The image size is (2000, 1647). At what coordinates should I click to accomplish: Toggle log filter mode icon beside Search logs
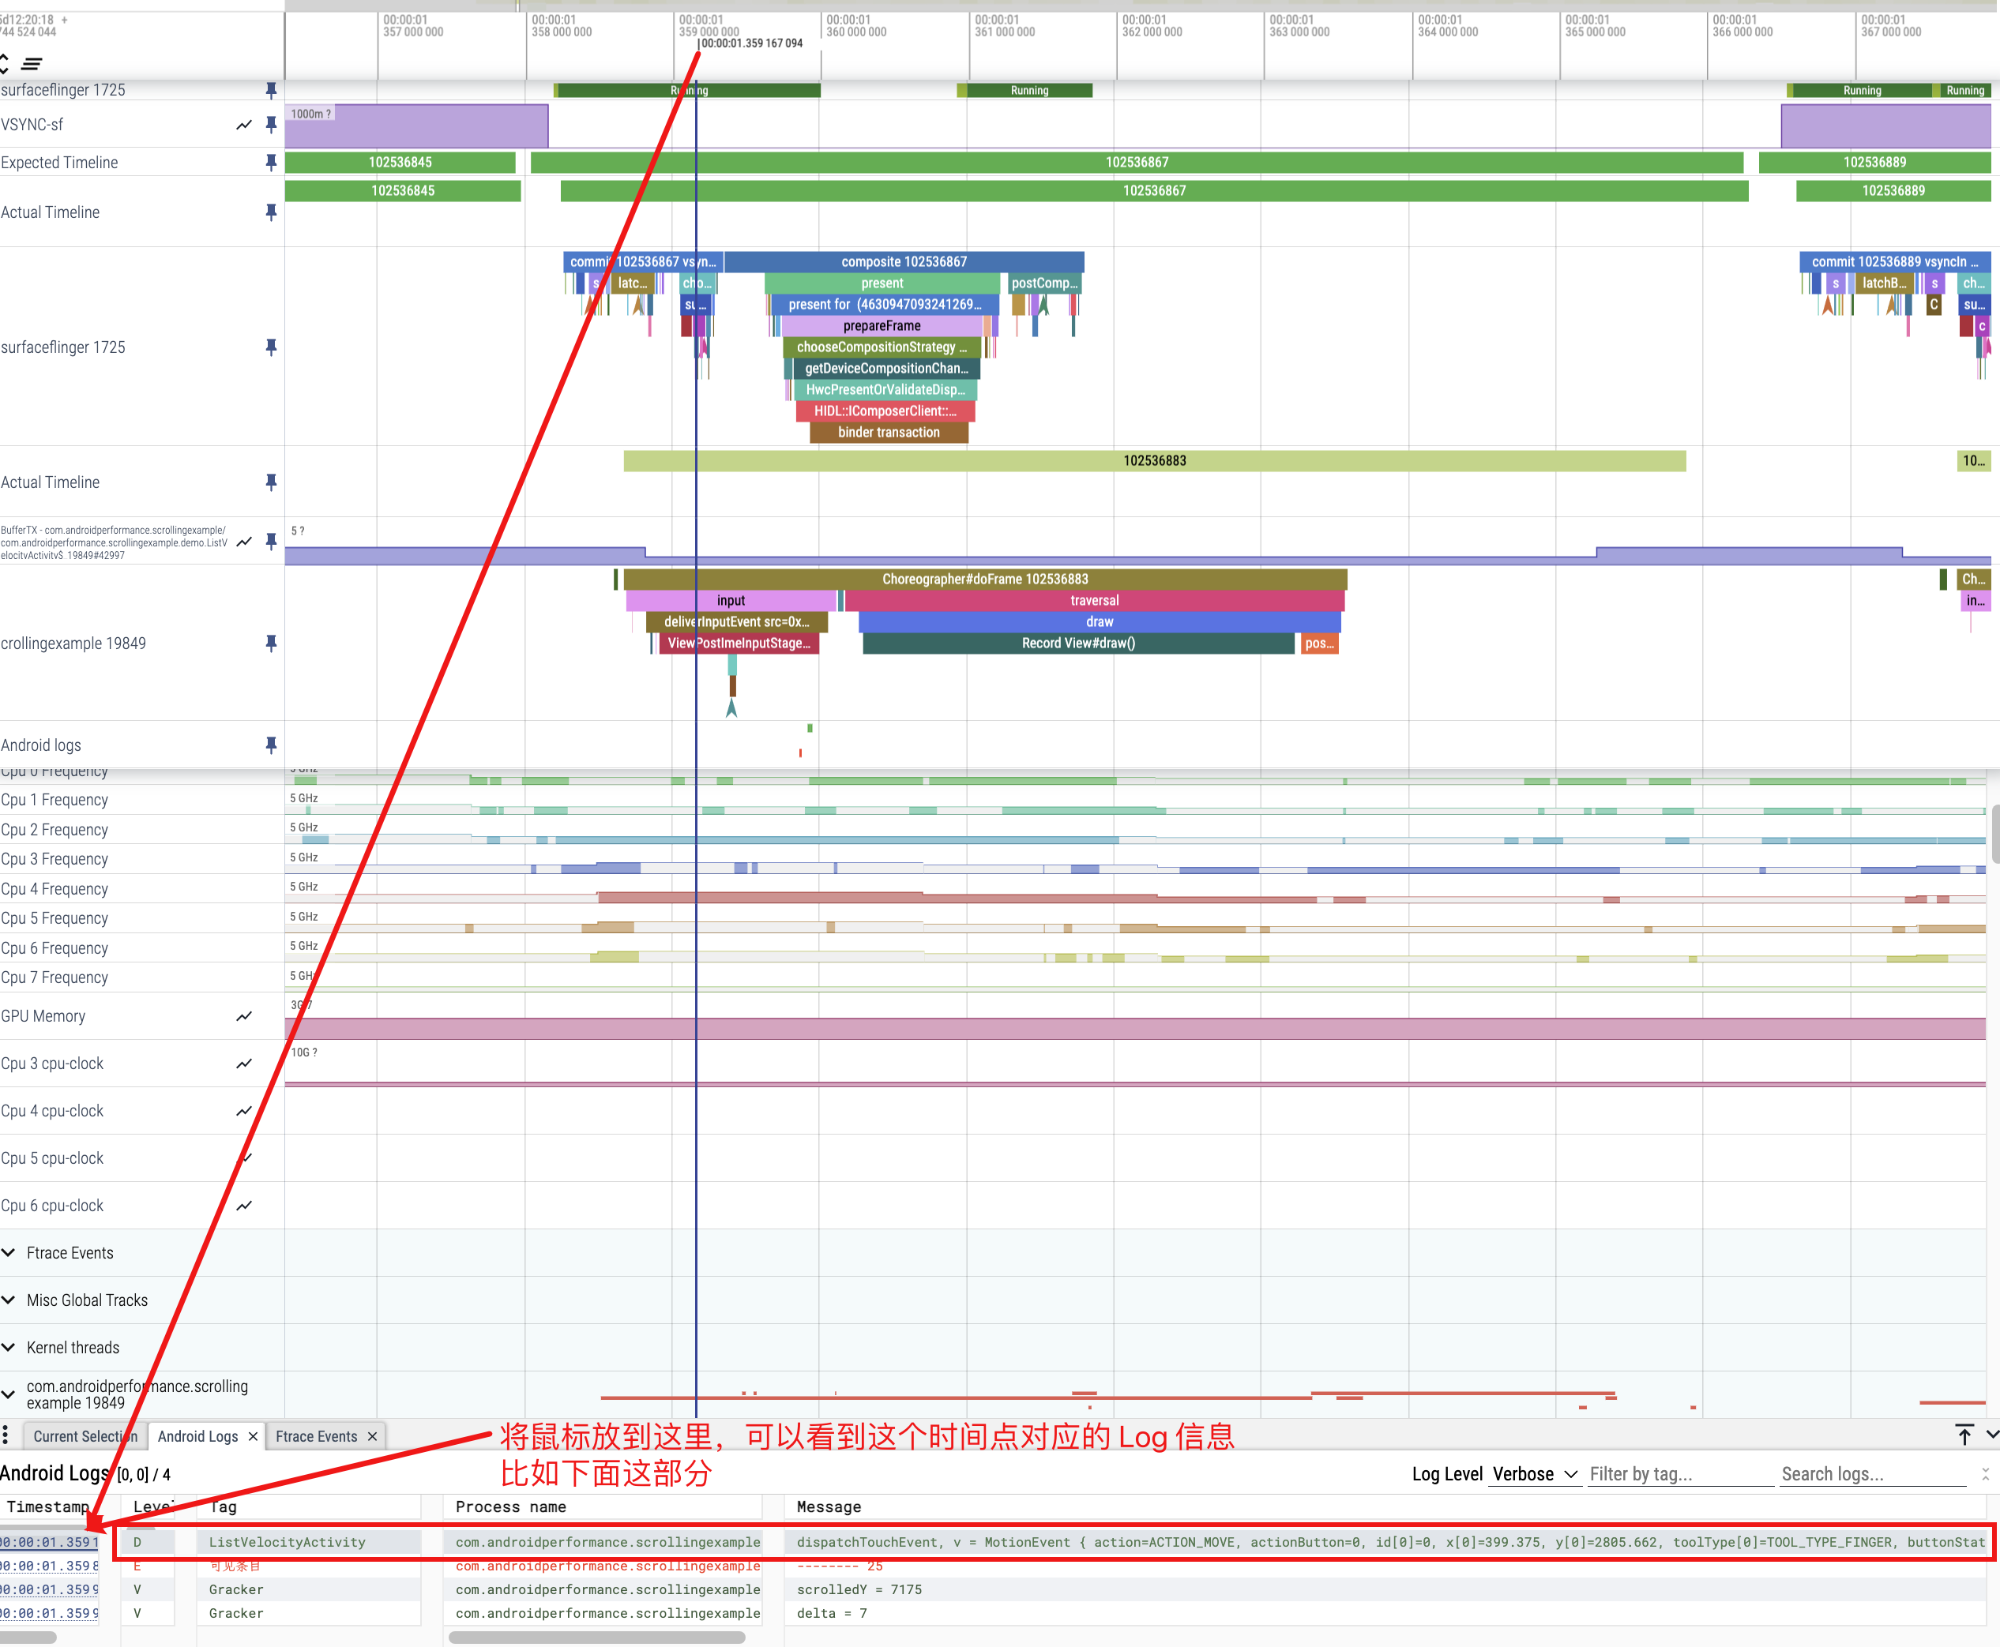tap(1985, 1474)
